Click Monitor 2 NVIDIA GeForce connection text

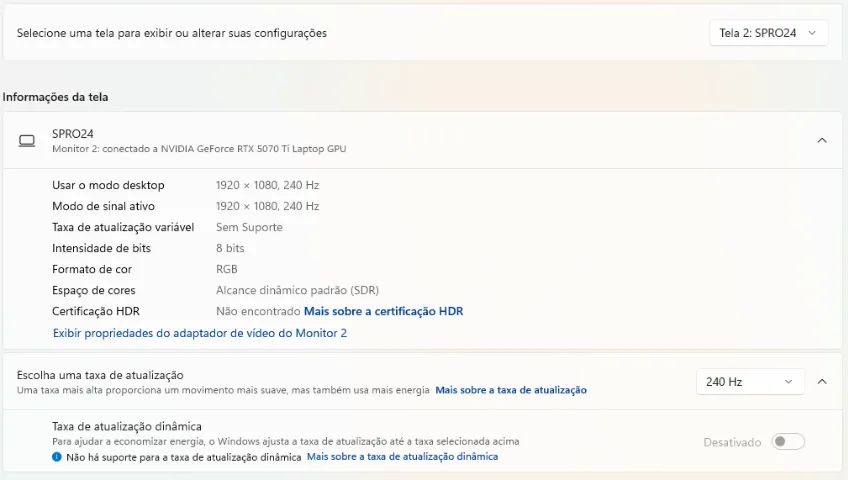click(199, 149)
